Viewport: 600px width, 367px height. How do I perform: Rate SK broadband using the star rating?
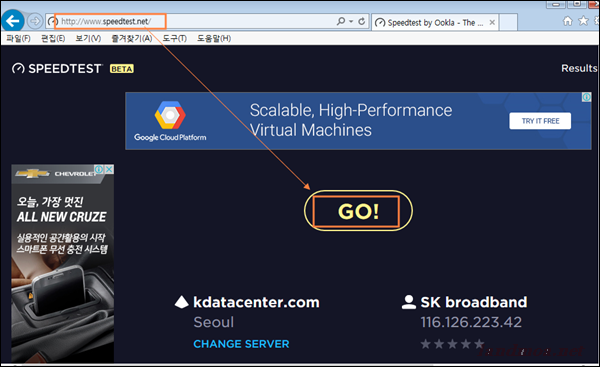(452, 344)
